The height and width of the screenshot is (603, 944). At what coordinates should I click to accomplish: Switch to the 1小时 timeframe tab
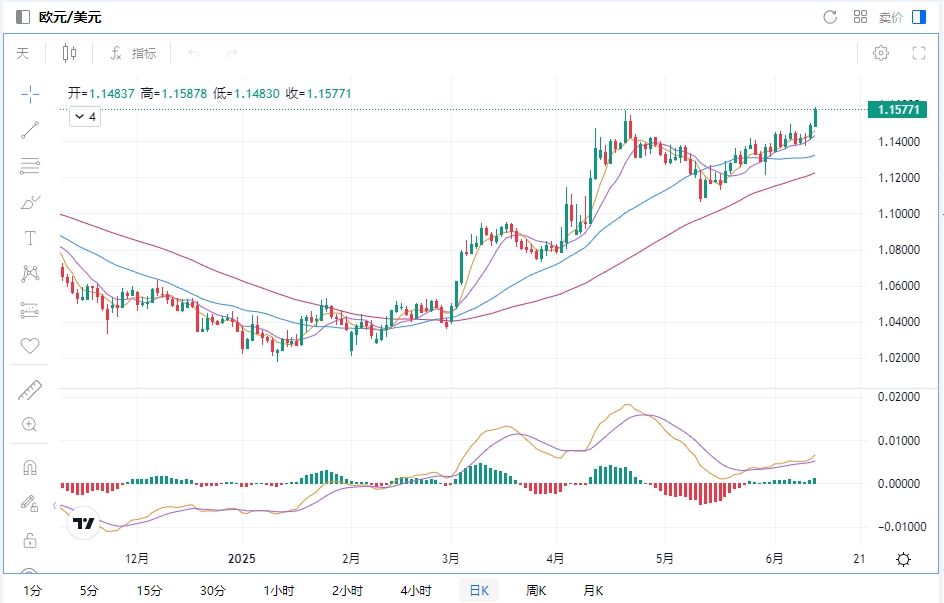pyautogui.click(x=279, y=590)
